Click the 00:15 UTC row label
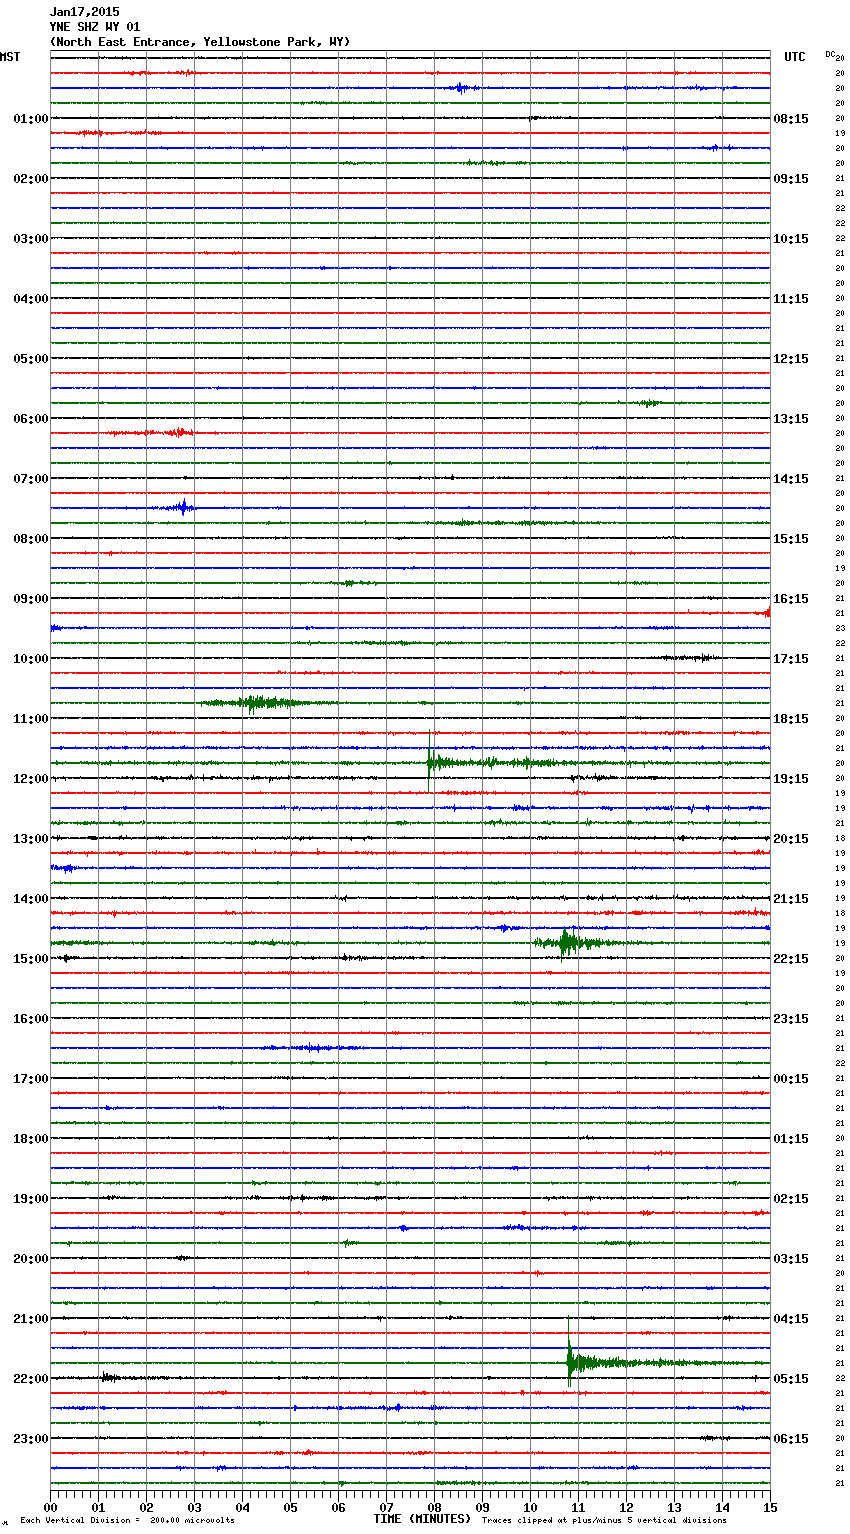This screenshot has height=1534, width=850. point(791,1079)
